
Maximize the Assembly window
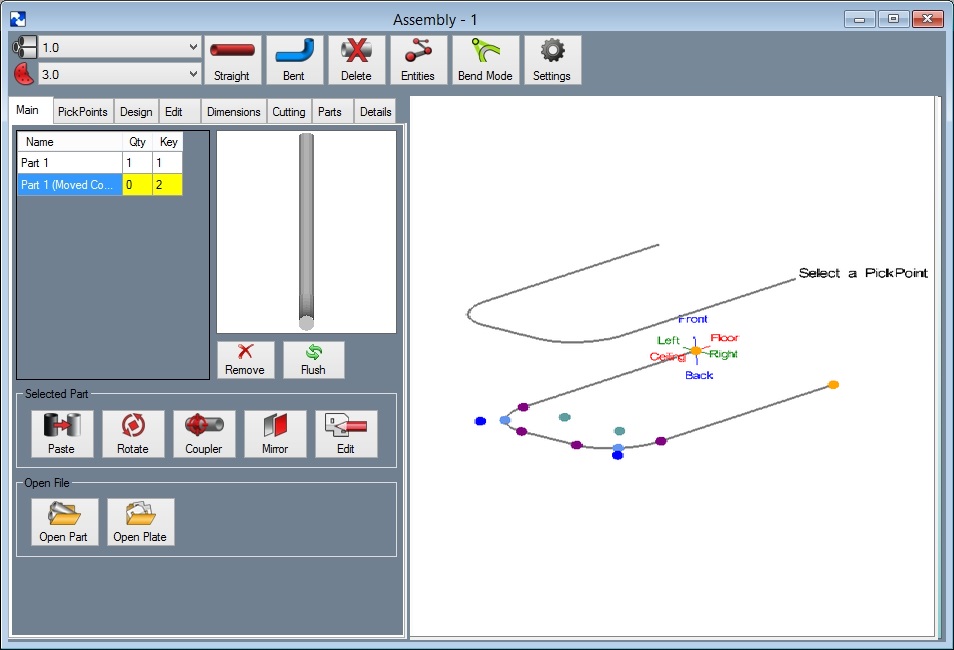(893, 19)
